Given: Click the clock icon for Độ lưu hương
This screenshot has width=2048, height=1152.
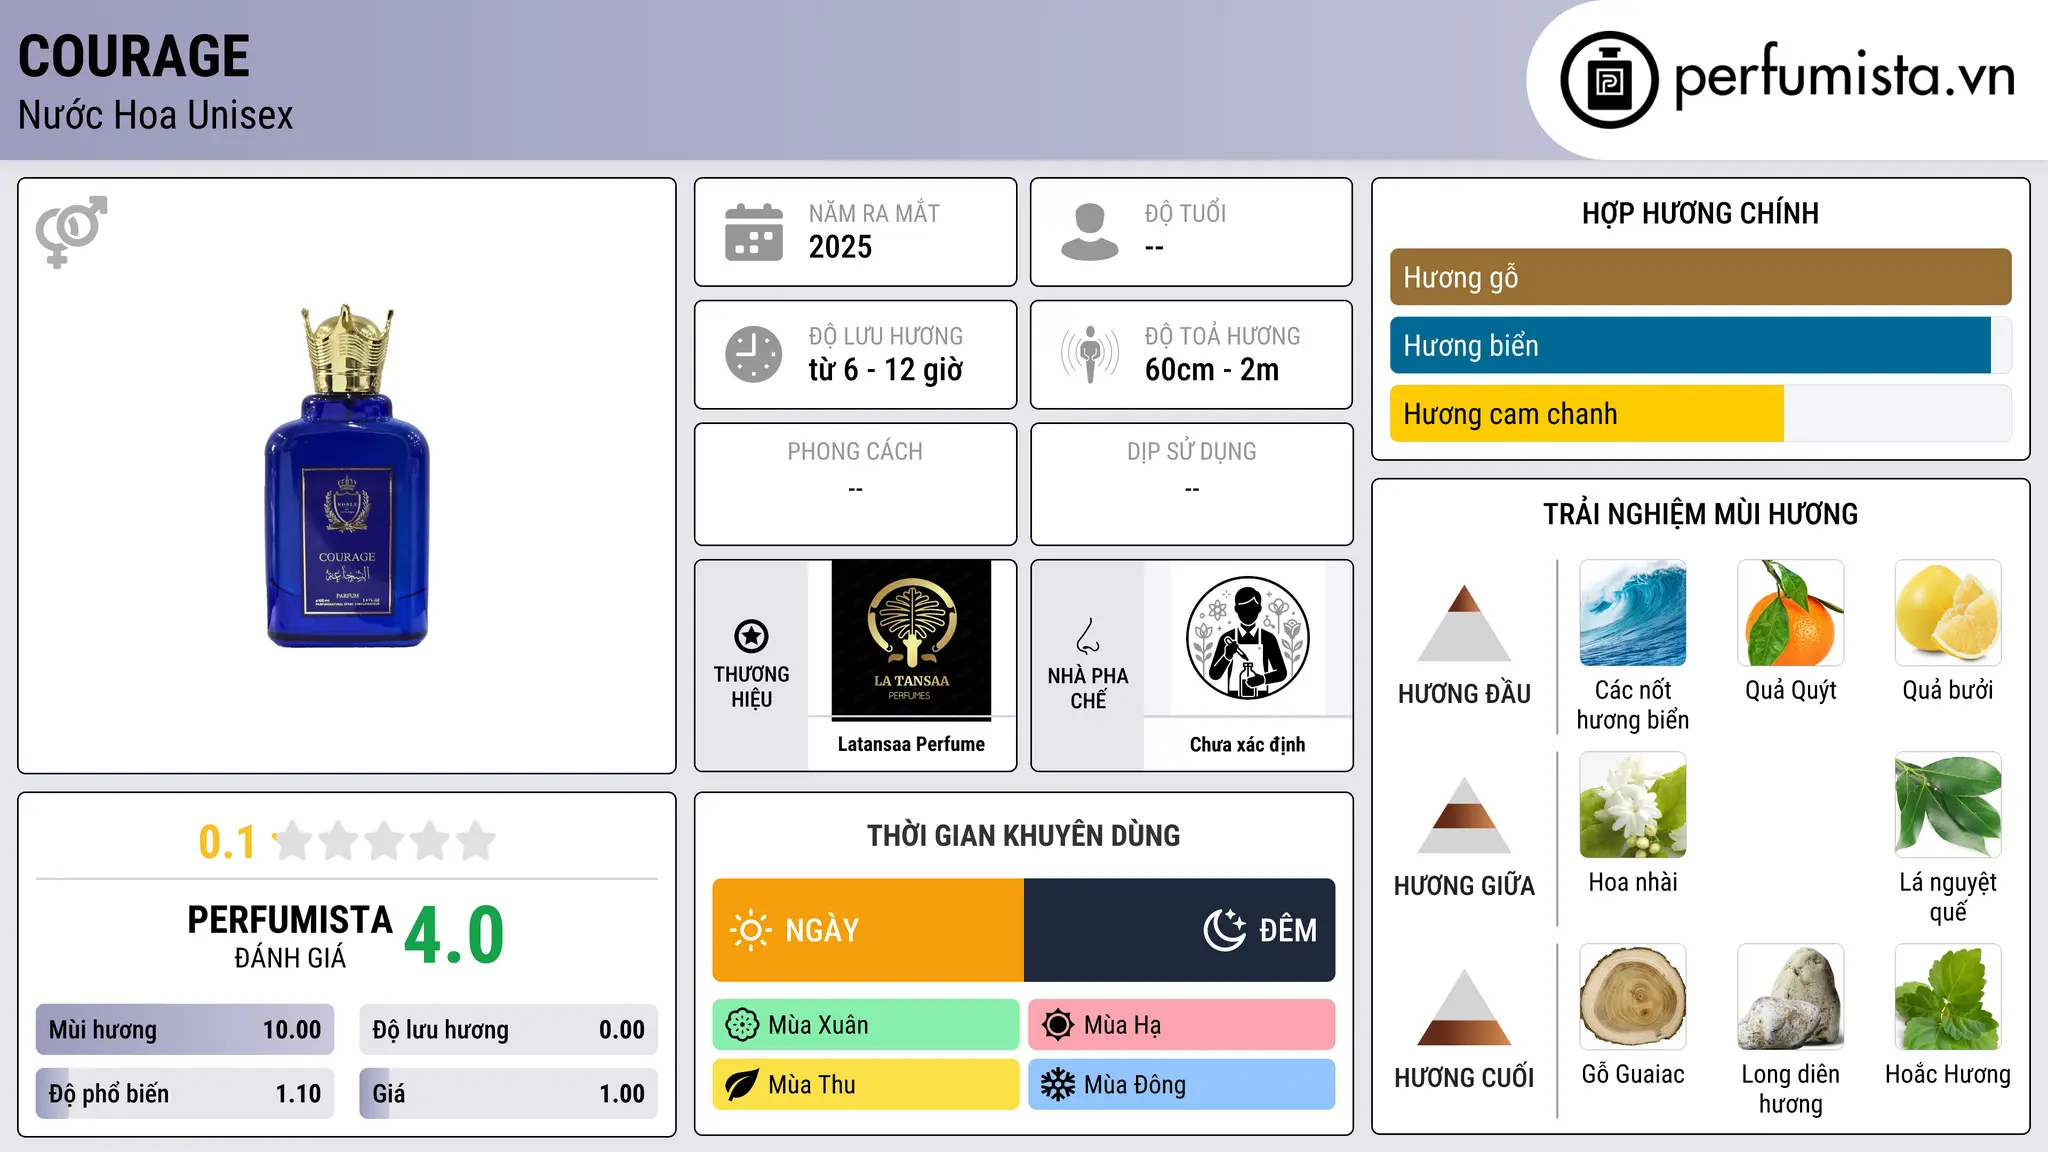Looking at the screenshot, I should pyautogui.click(x=754, y=354).
